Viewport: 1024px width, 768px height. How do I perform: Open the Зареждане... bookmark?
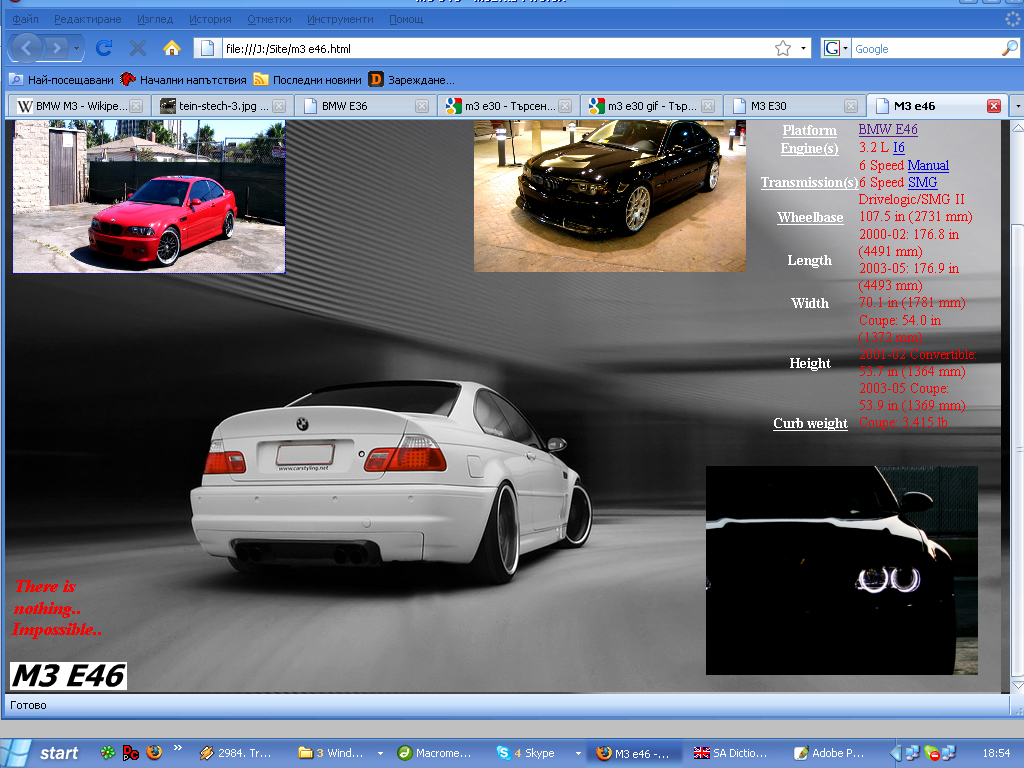[412, 80]
